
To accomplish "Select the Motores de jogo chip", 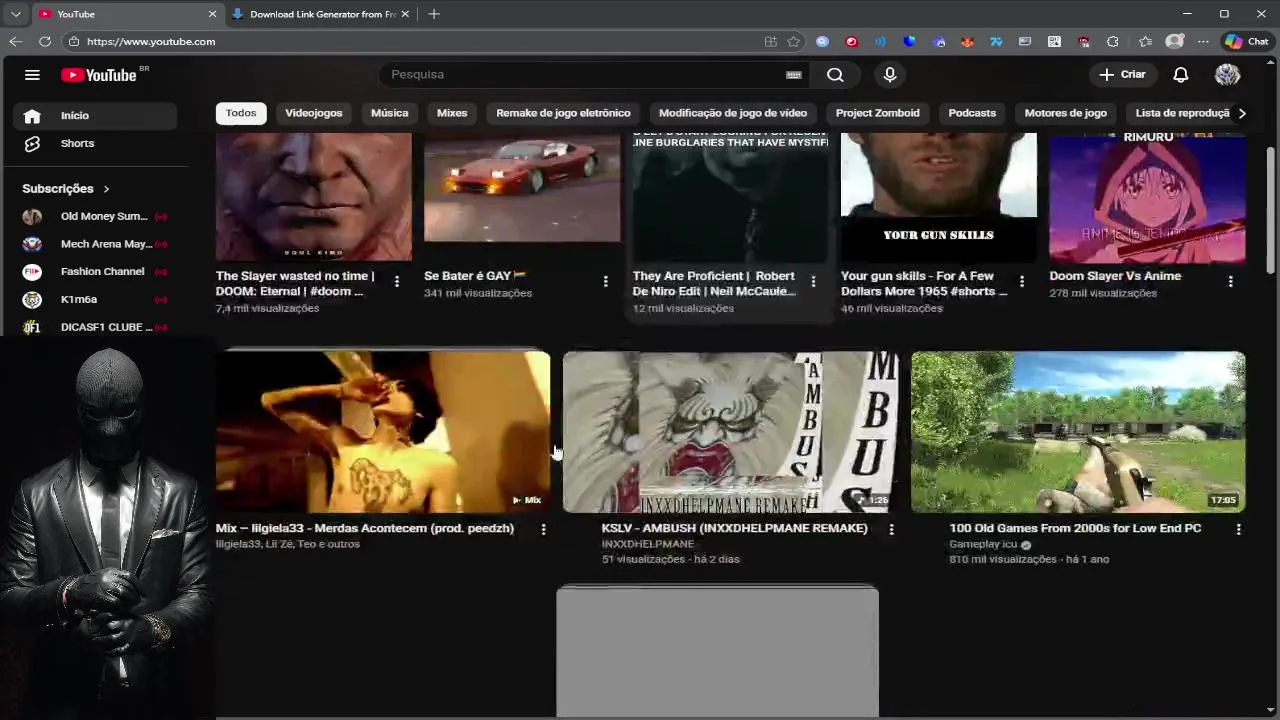I will click(x=1066, y=113).
